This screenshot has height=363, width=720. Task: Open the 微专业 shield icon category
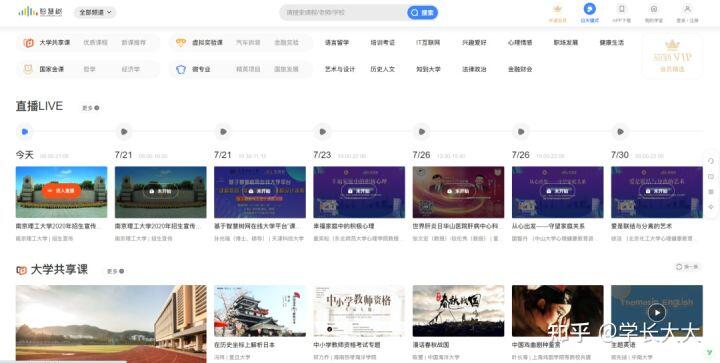181,69
